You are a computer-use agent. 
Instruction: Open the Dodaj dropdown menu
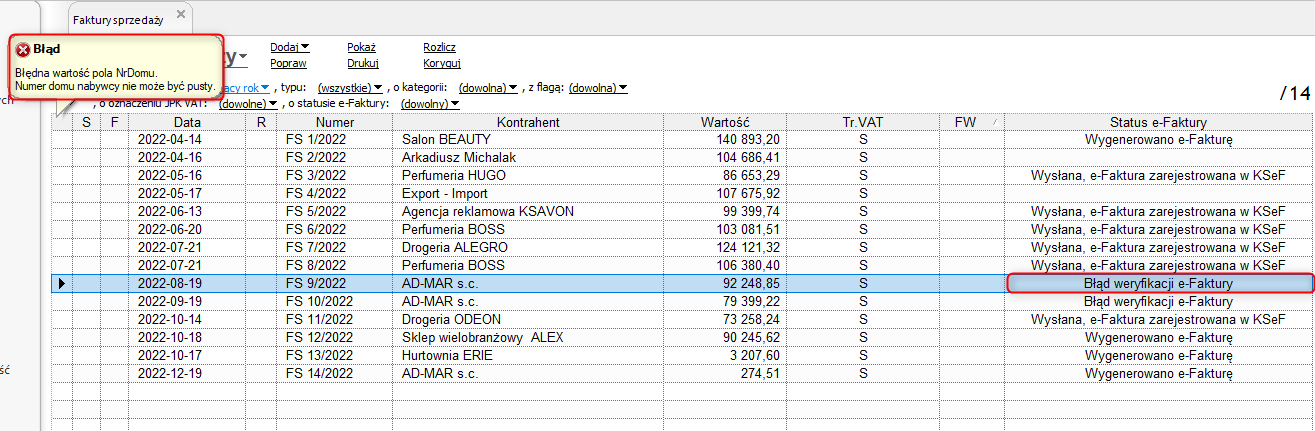pyautogui.click(x=290, y=46)
